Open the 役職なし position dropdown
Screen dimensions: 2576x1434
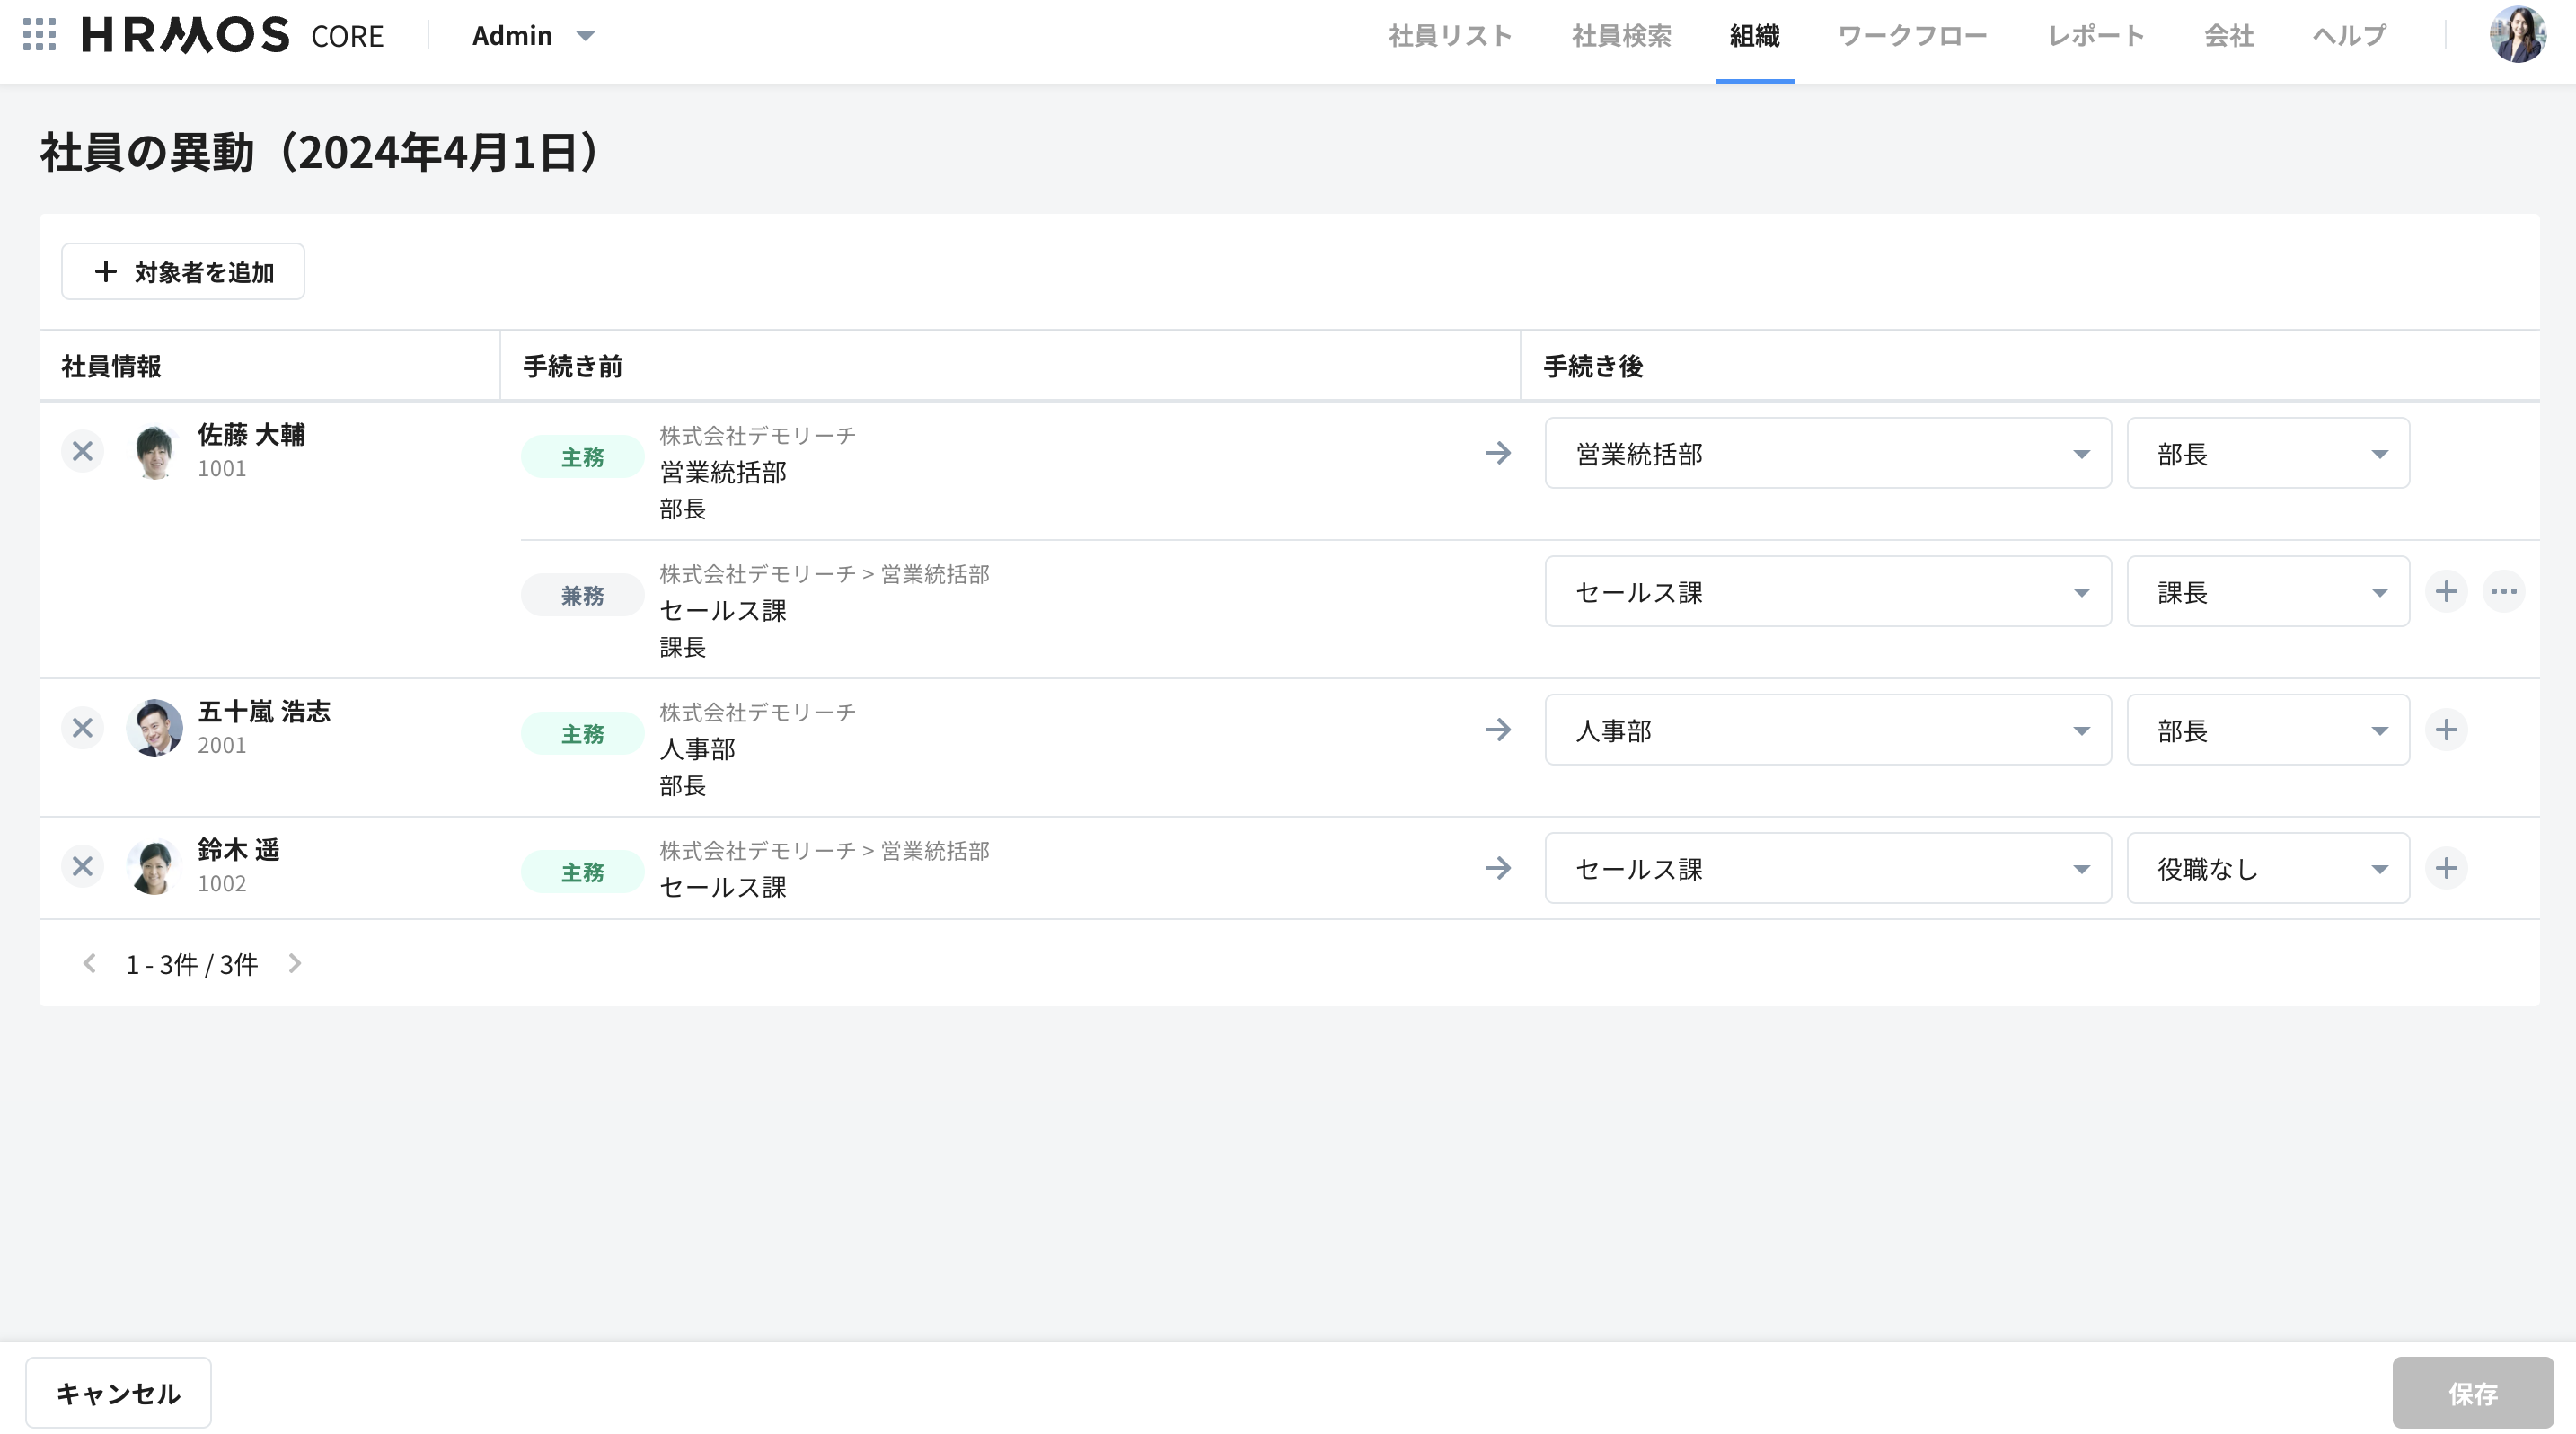pos(2267,868)
